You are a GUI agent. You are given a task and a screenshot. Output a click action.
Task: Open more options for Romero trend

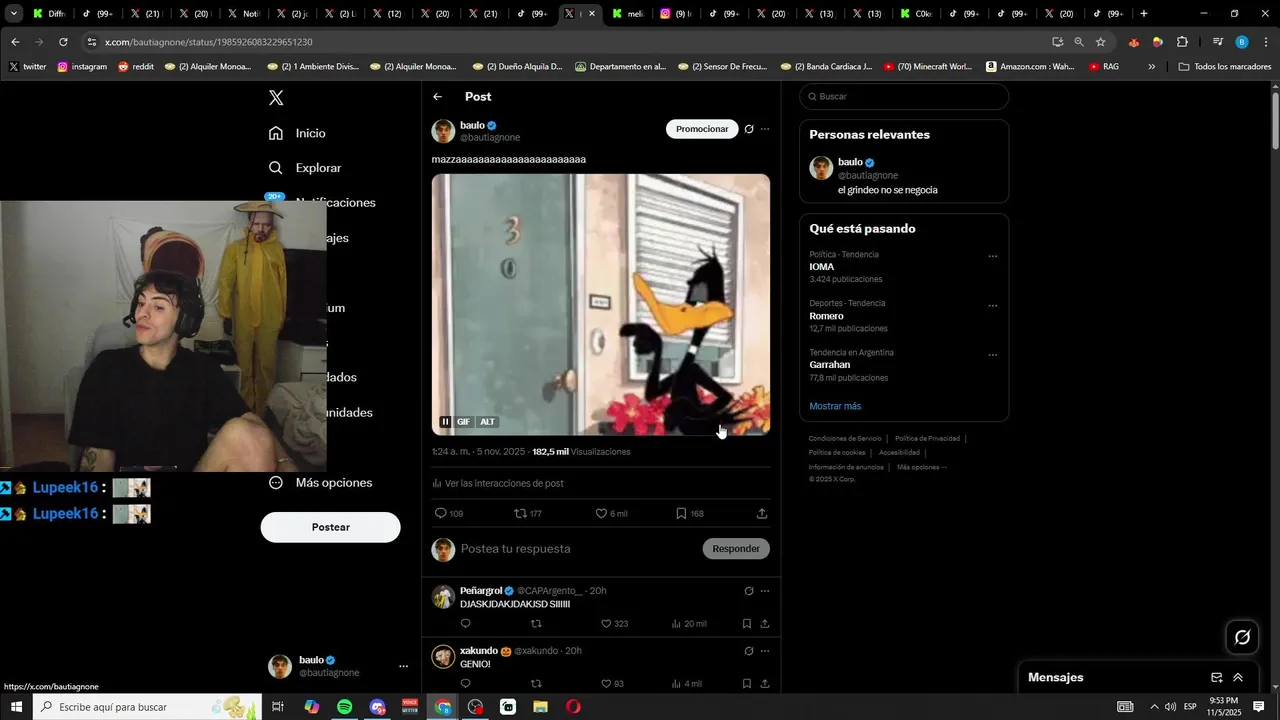[993, 305]
